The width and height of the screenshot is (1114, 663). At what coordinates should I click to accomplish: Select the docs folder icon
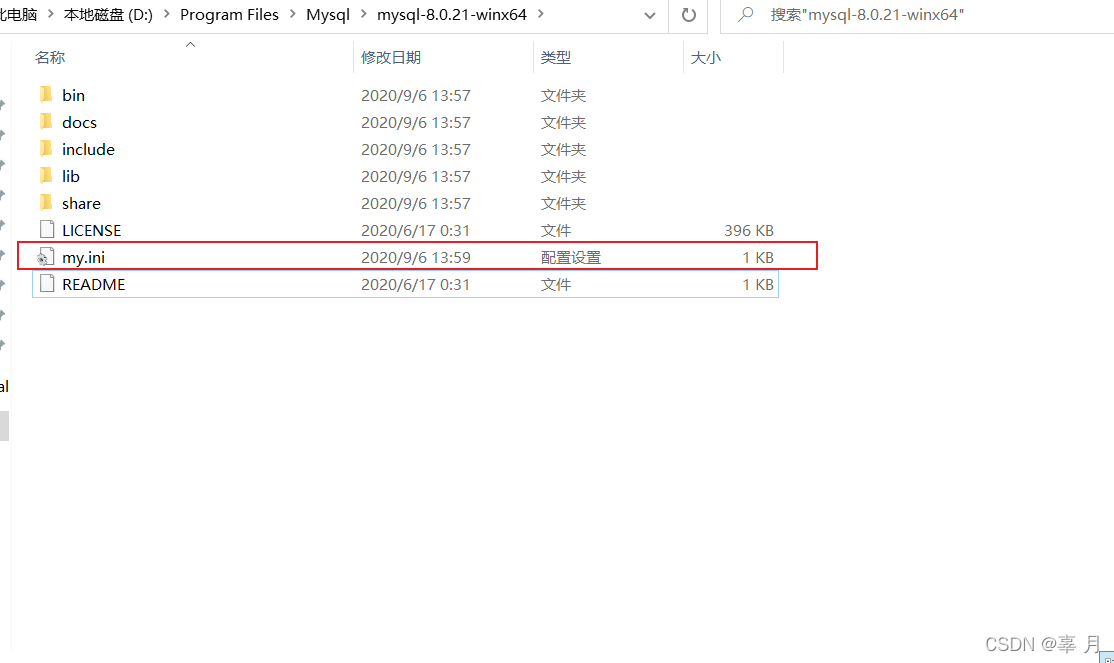click(x=46, y=122)
